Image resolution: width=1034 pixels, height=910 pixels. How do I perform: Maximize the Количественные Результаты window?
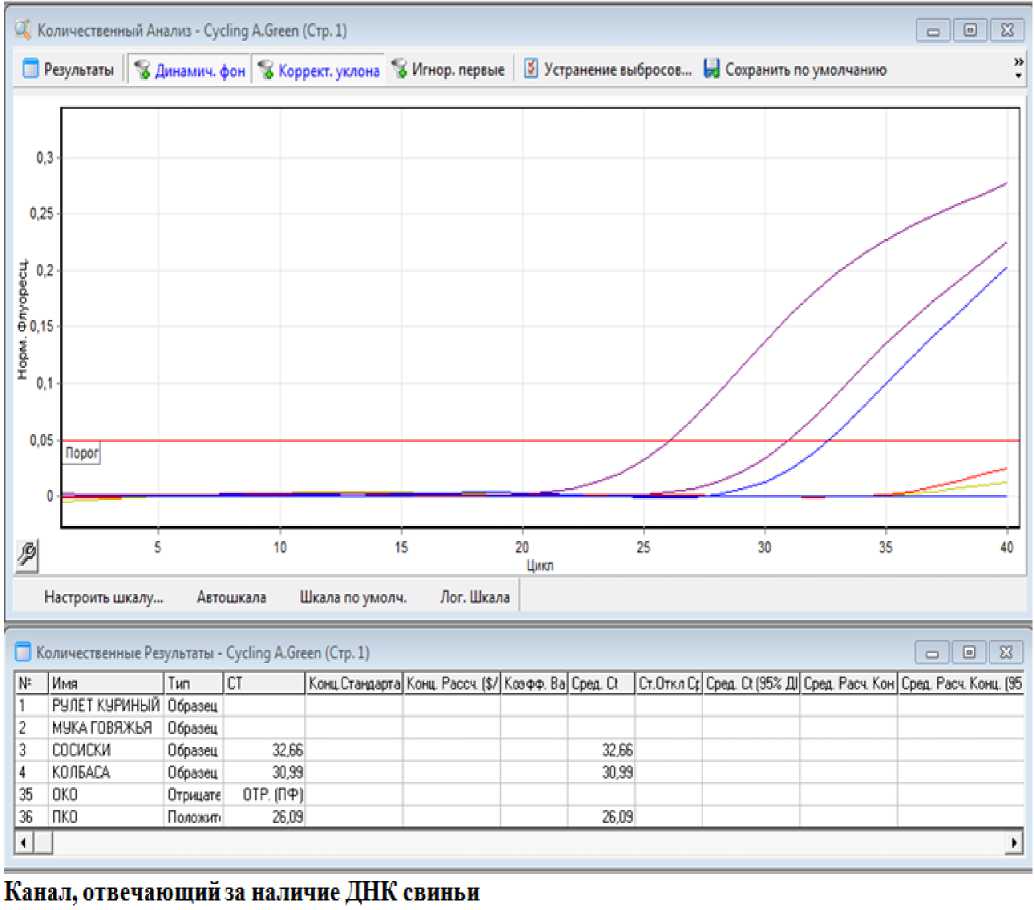[969, 653]
